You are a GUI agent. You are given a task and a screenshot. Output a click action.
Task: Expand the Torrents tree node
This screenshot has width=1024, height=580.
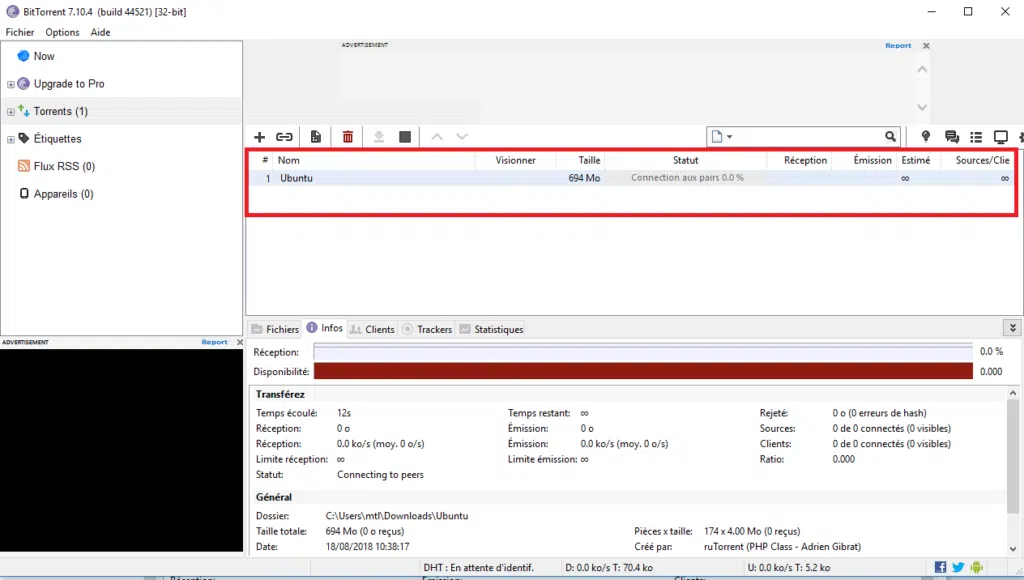[10, 112]
